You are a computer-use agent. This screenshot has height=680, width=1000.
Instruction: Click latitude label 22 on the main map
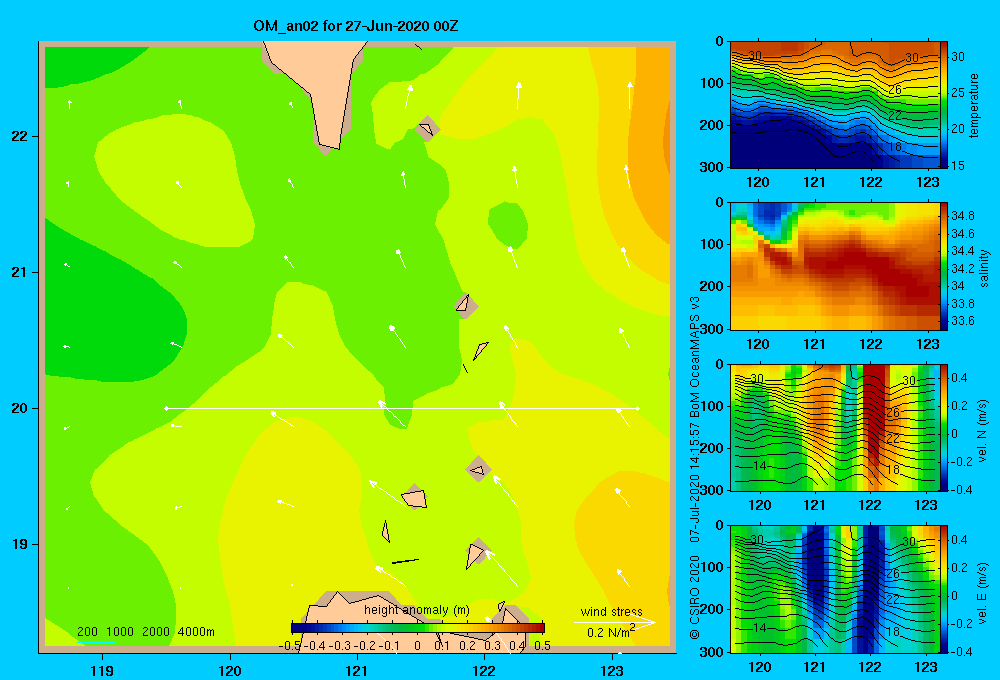click(20, 137)
